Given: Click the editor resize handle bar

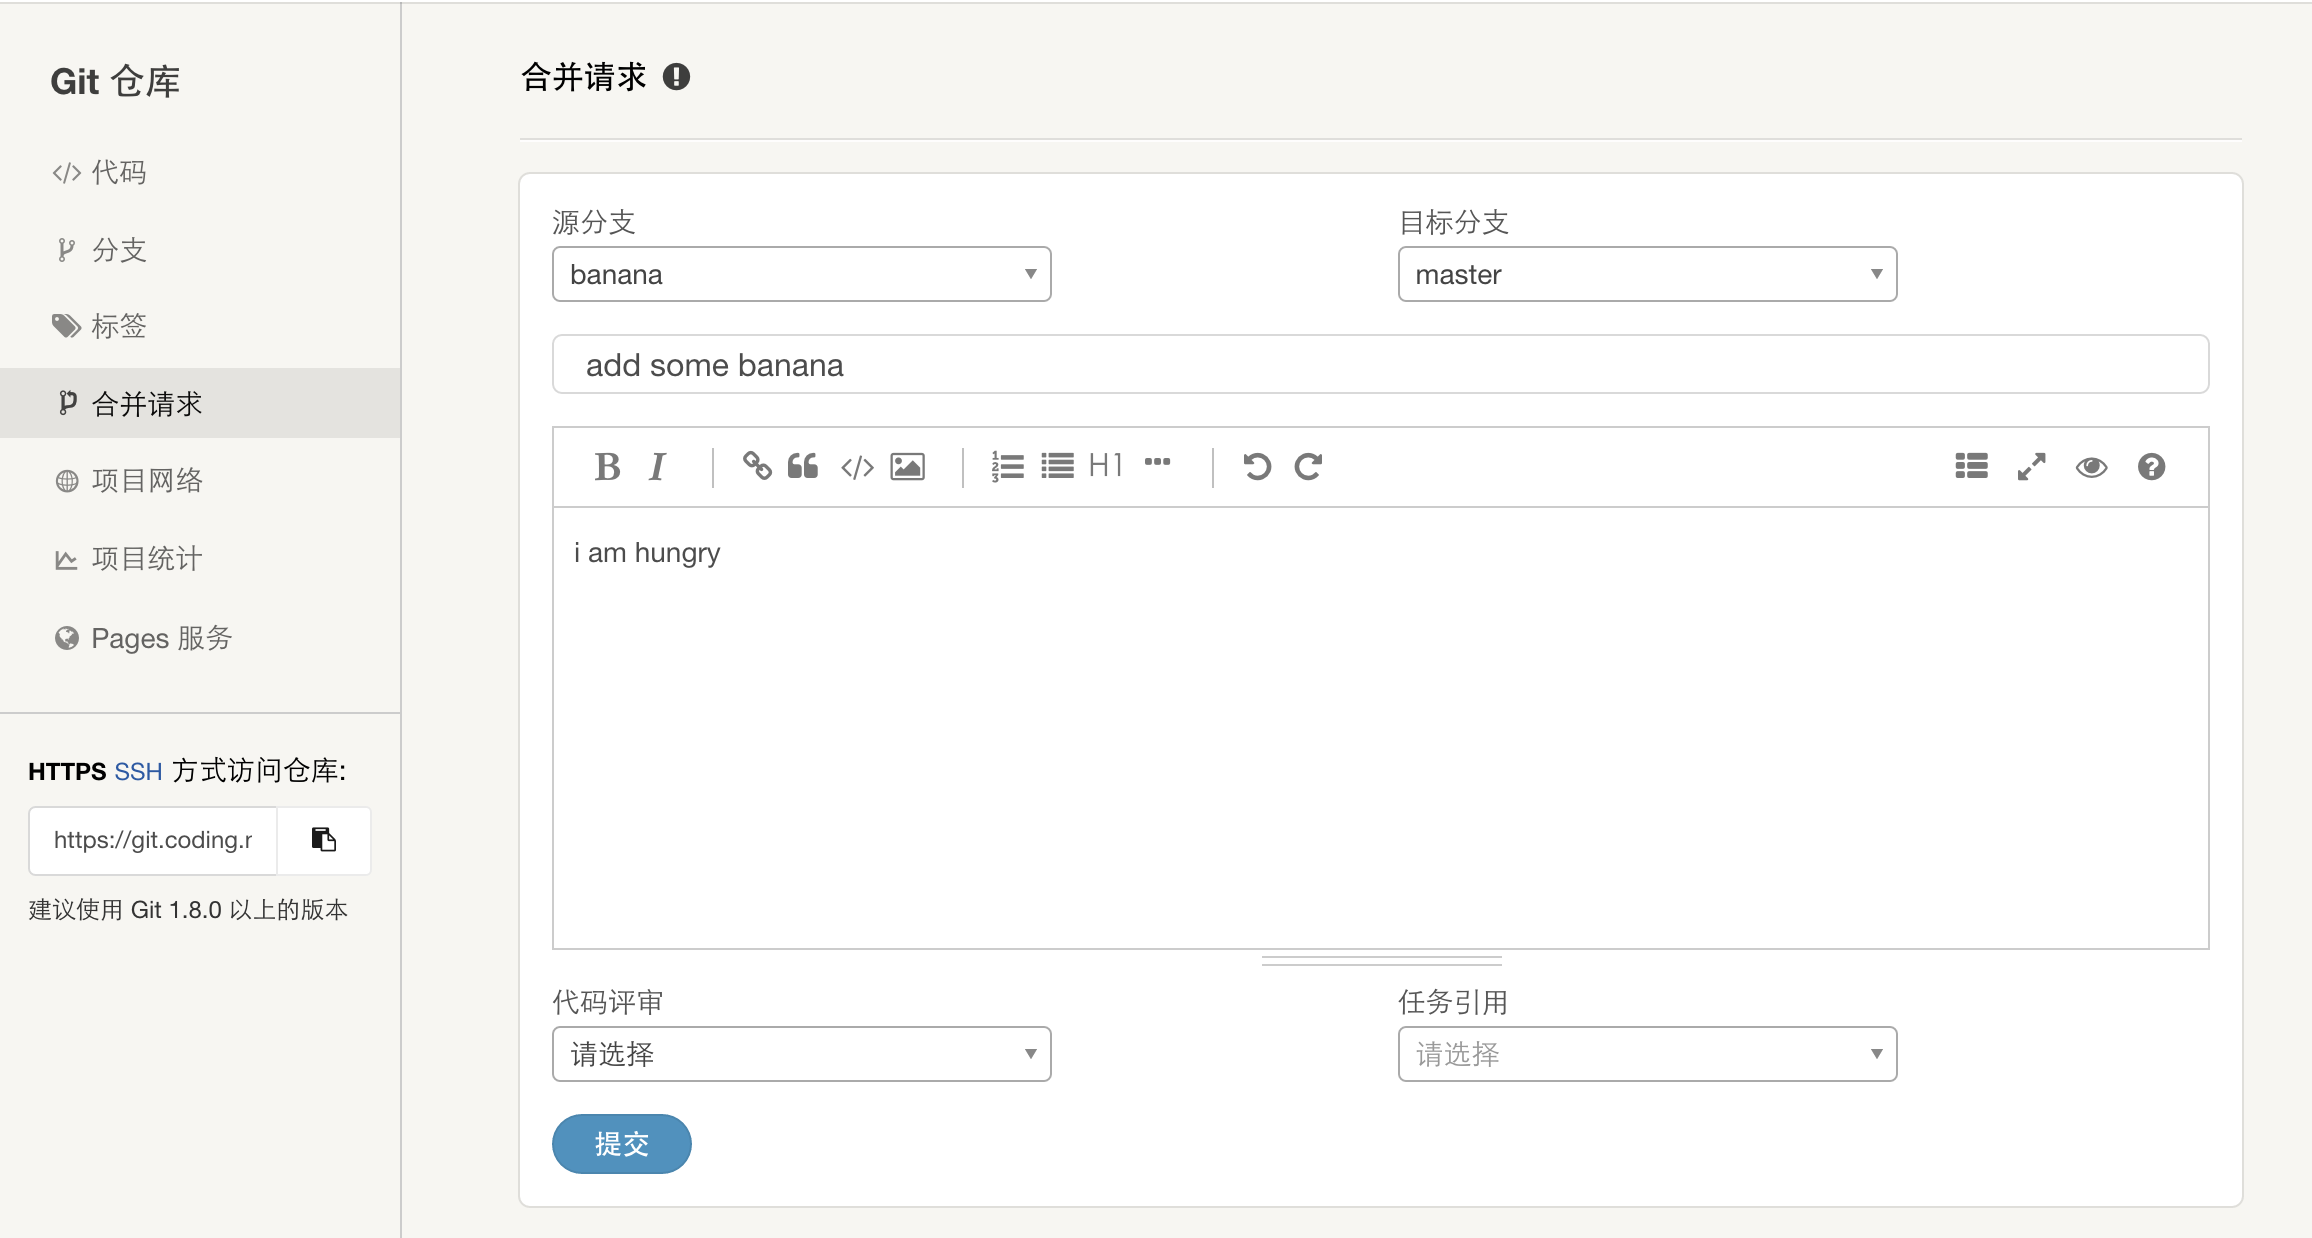Looking at the screenshot, I should [x=1381, y=961].
